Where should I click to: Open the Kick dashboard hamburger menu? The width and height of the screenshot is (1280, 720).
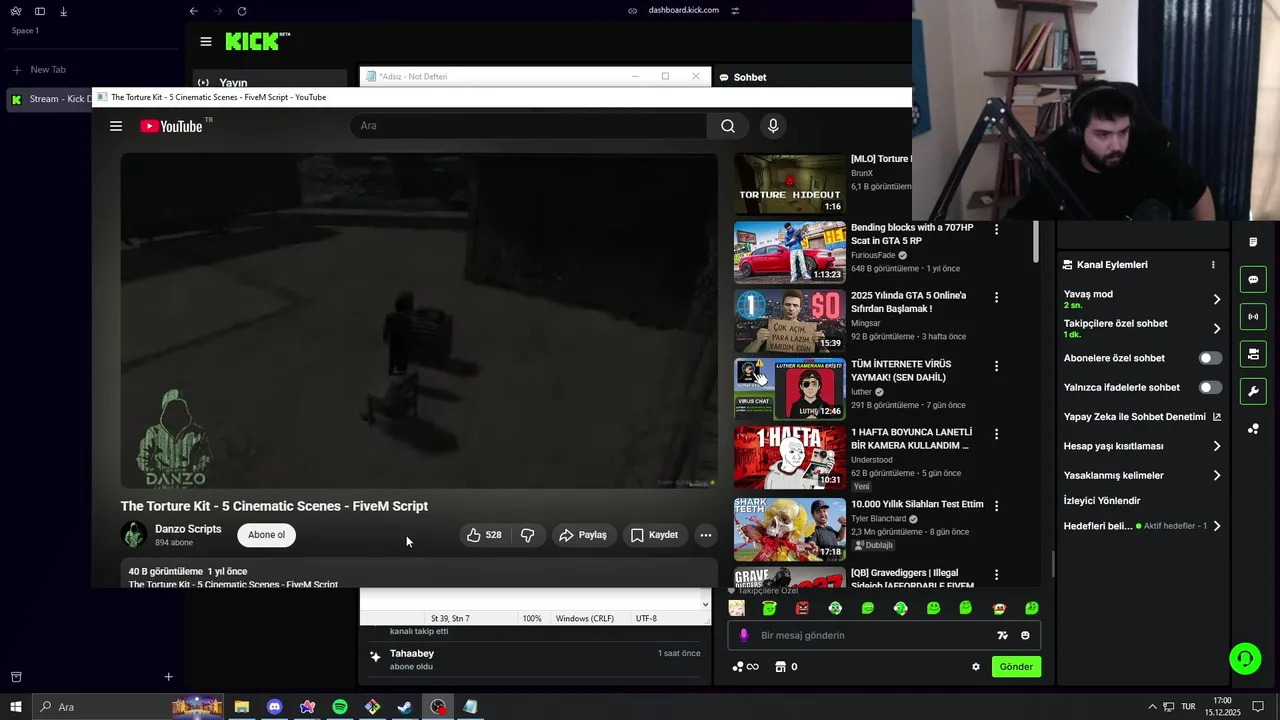coord(206,42)
